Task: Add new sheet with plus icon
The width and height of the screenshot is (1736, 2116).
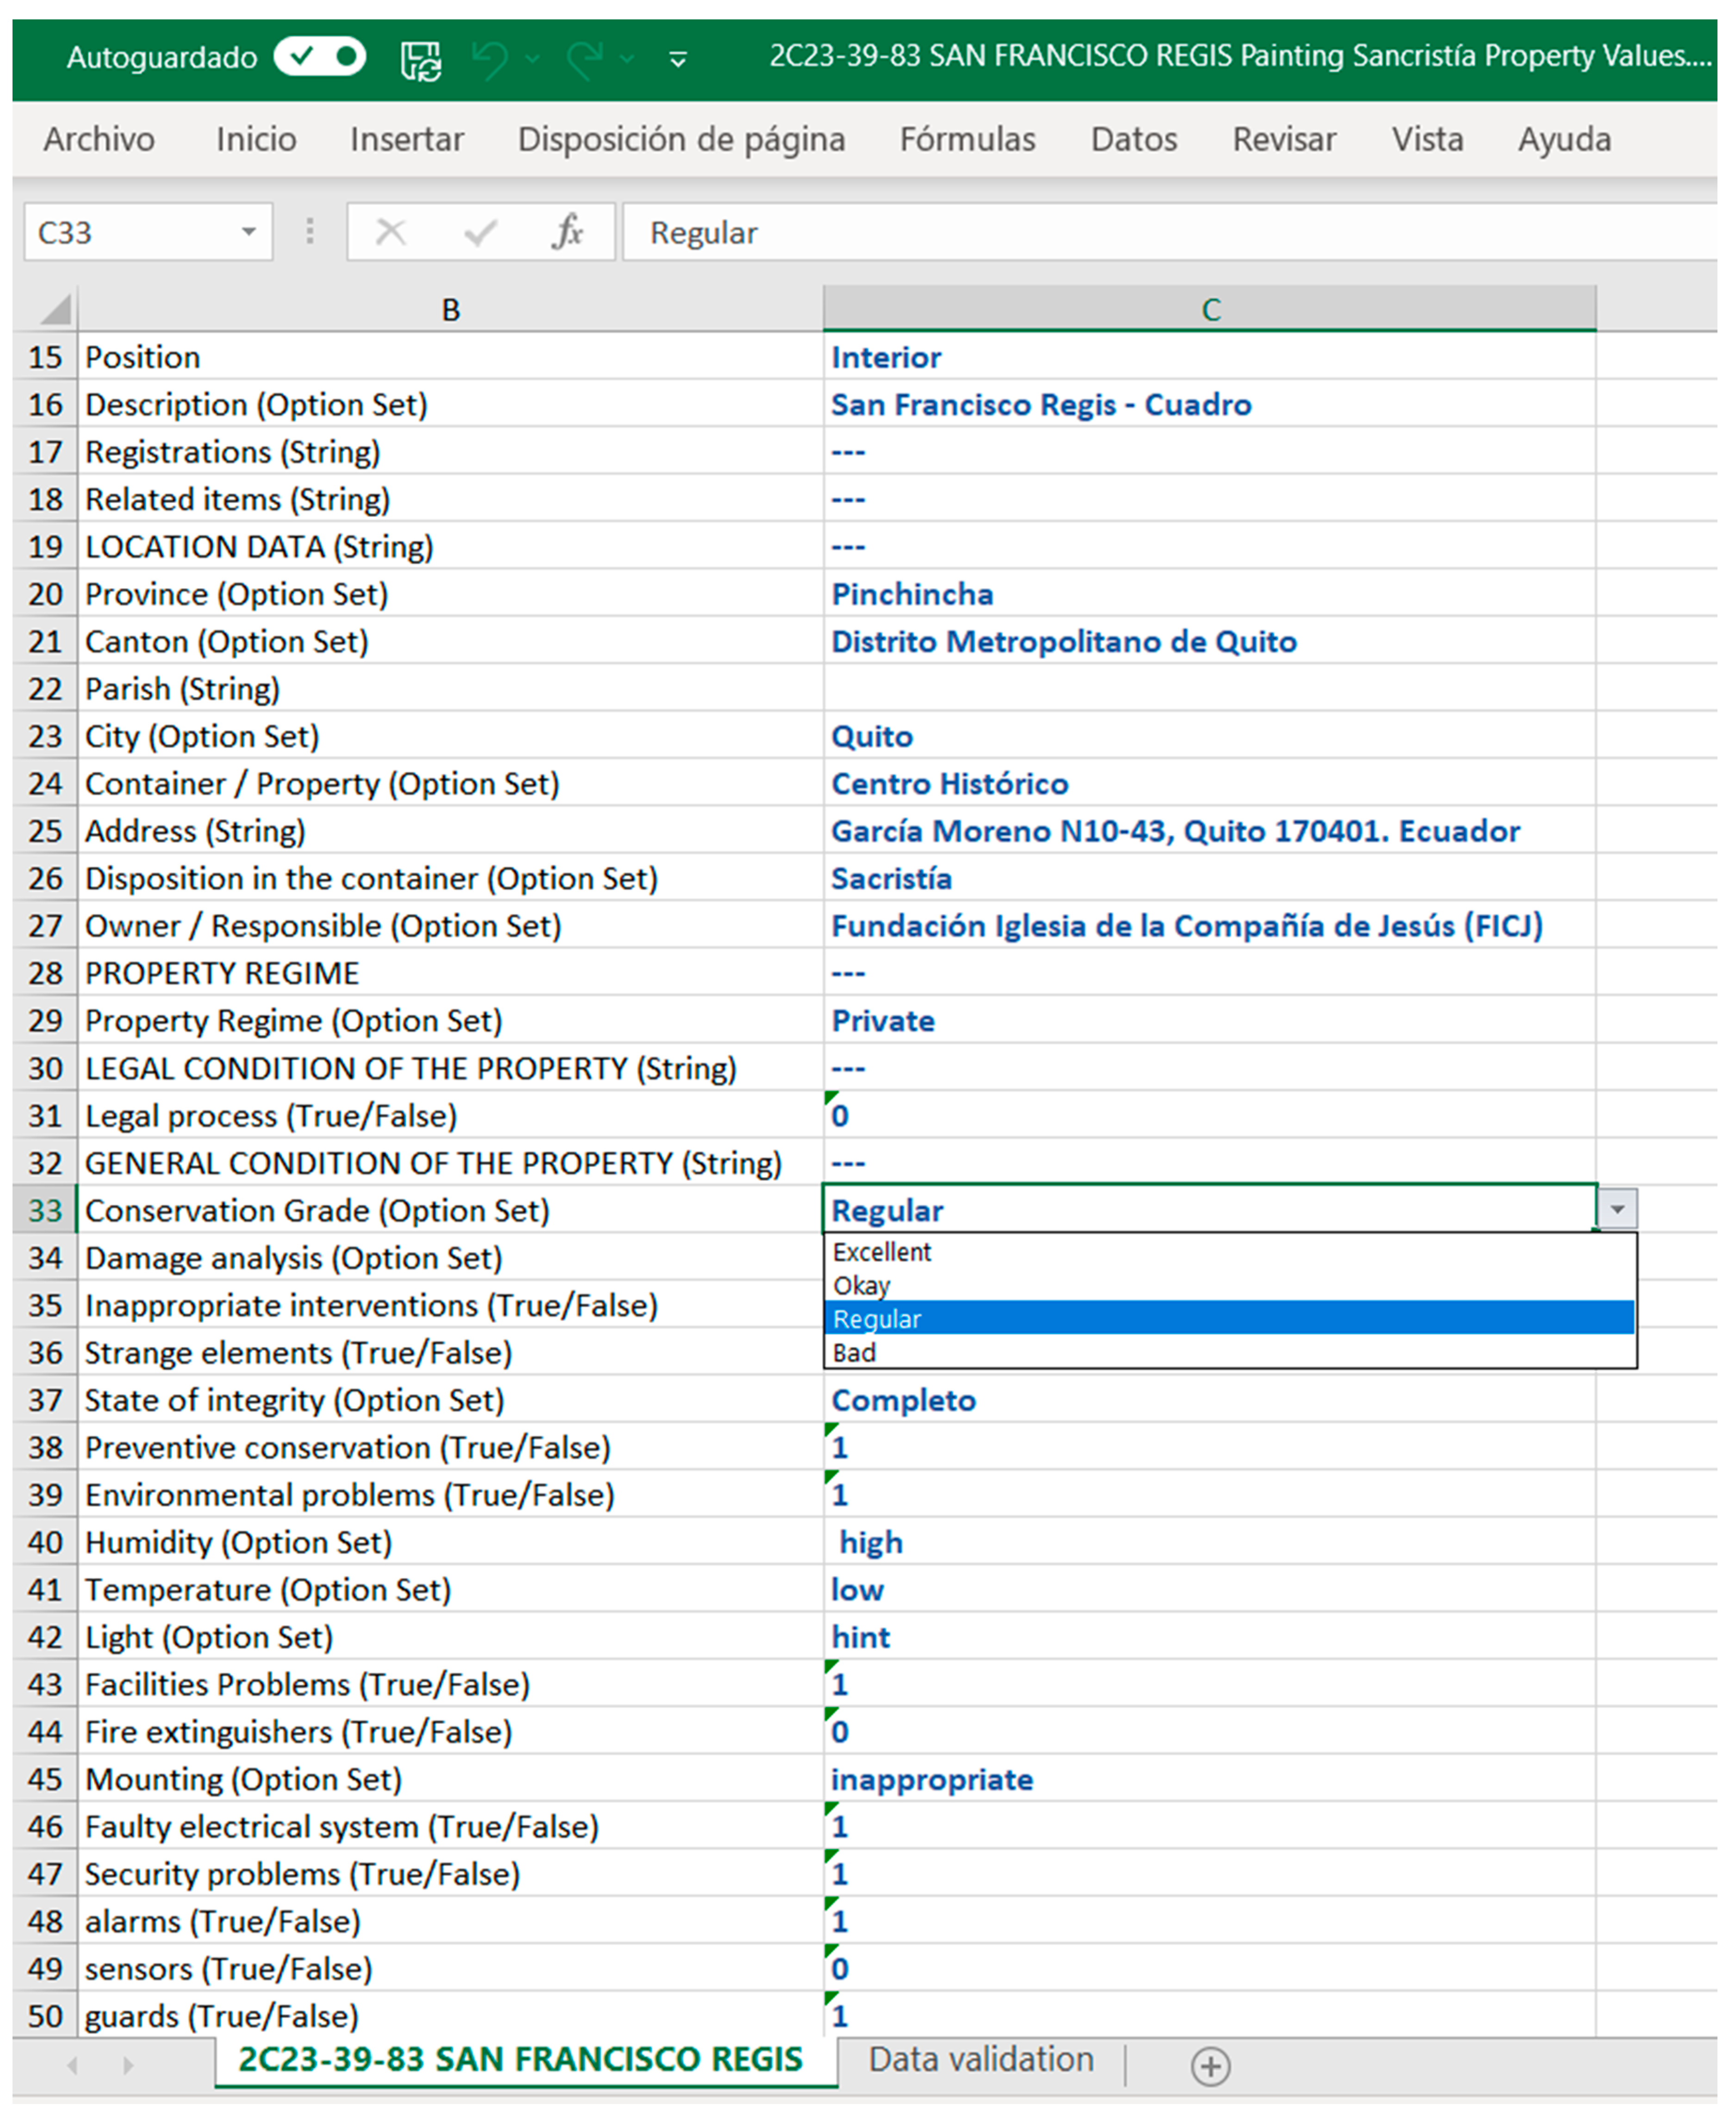Action: pos(1210,2066)
